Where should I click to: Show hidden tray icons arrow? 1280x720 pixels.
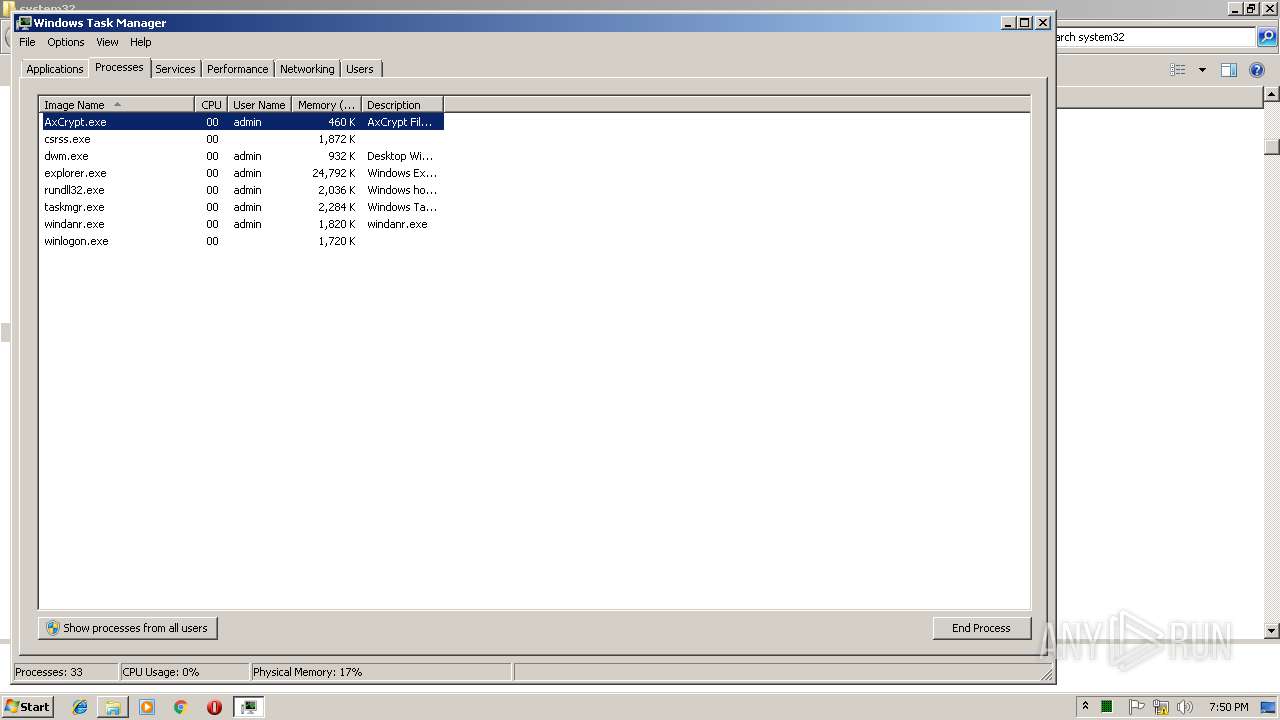(x=1085, y=707)
